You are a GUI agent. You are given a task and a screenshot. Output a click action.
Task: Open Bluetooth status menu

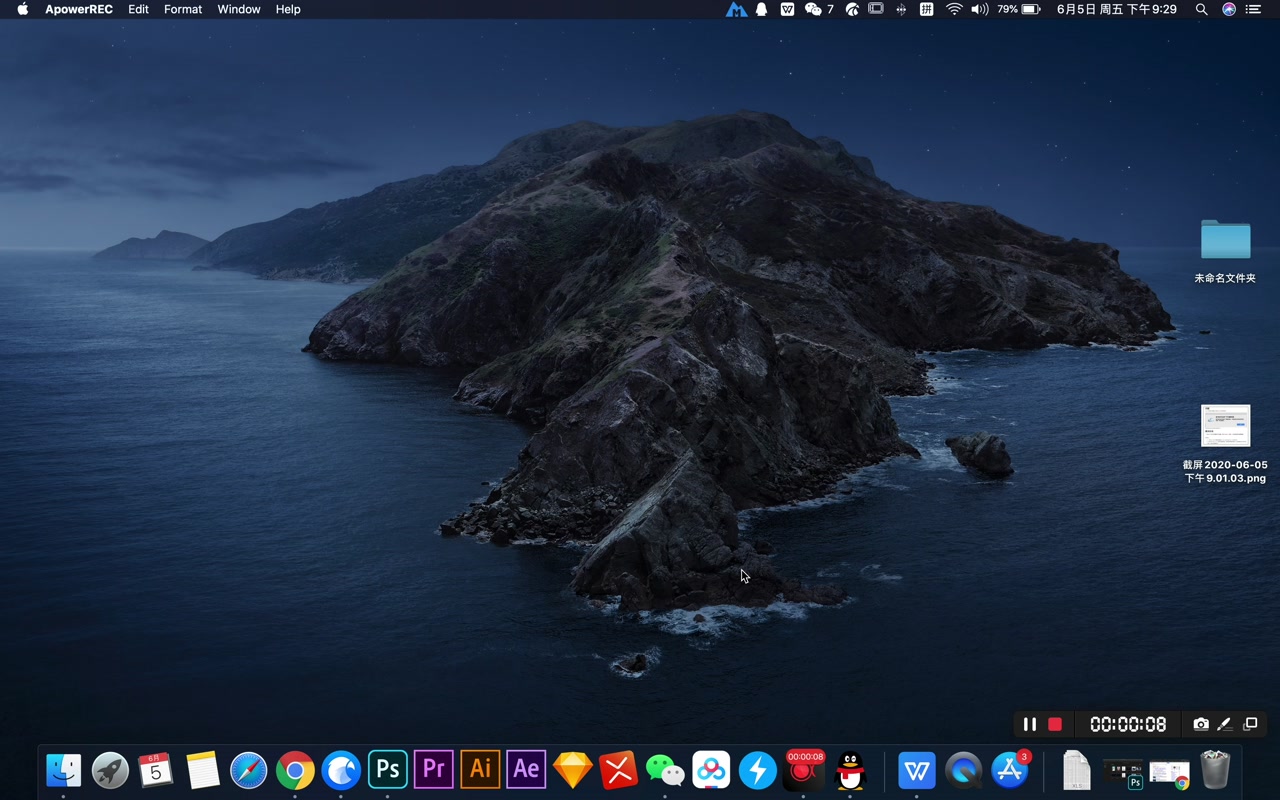pyautogui.click(x=901, y=9)
